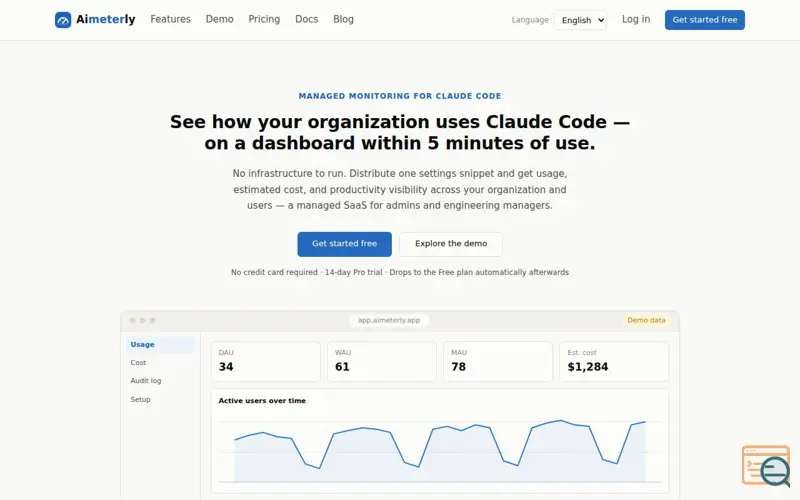
Task: Select Usage in demo sidebar
Action: 160,344
